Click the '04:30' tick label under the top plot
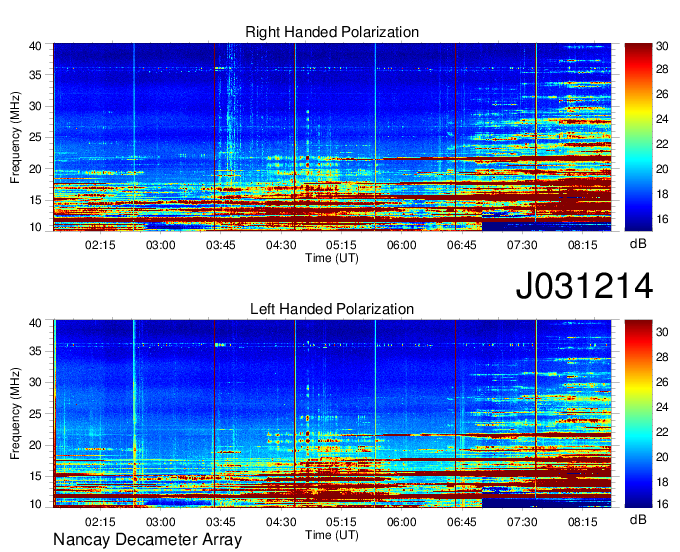The width and height of the screenshot is (680, 552). click(x=281, y=245)
